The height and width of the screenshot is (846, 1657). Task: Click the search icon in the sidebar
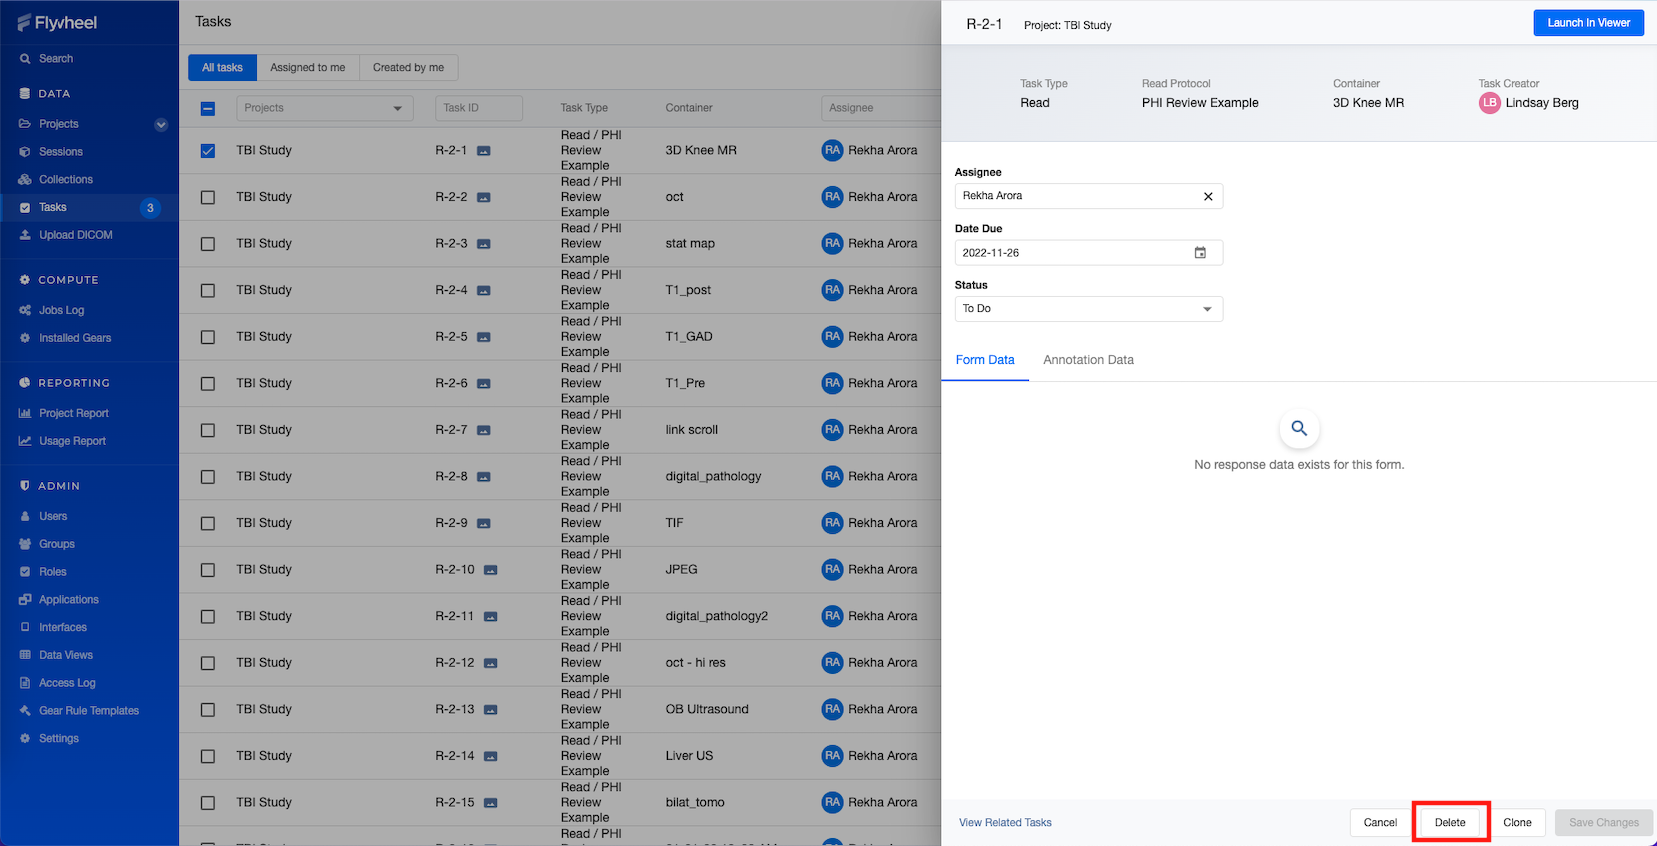(25, 59)
